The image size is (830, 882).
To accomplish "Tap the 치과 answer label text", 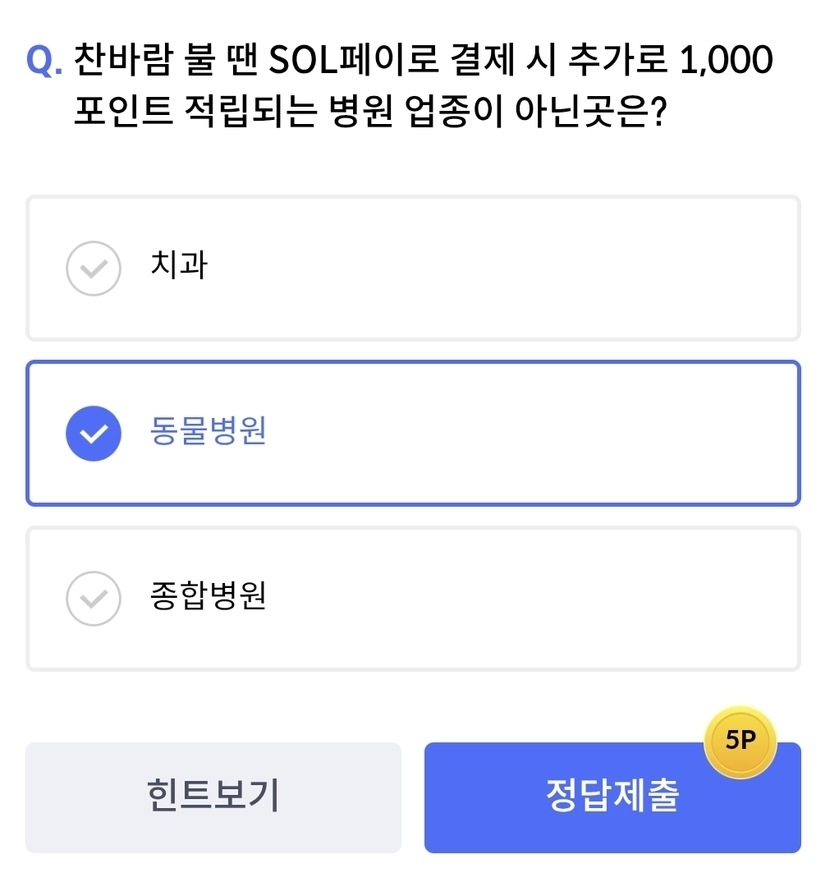I will (x=178, y=266).
